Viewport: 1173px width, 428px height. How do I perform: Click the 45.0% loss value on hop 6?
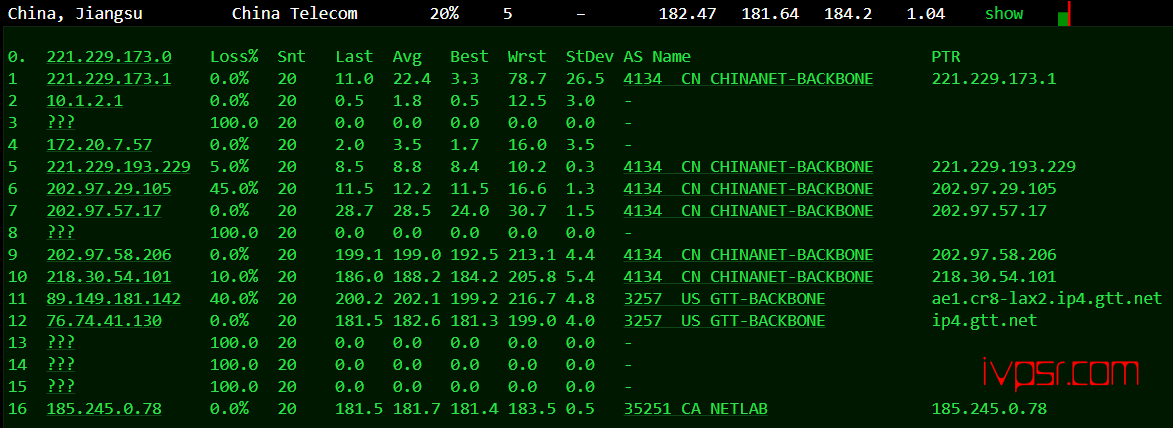point(234,189)
